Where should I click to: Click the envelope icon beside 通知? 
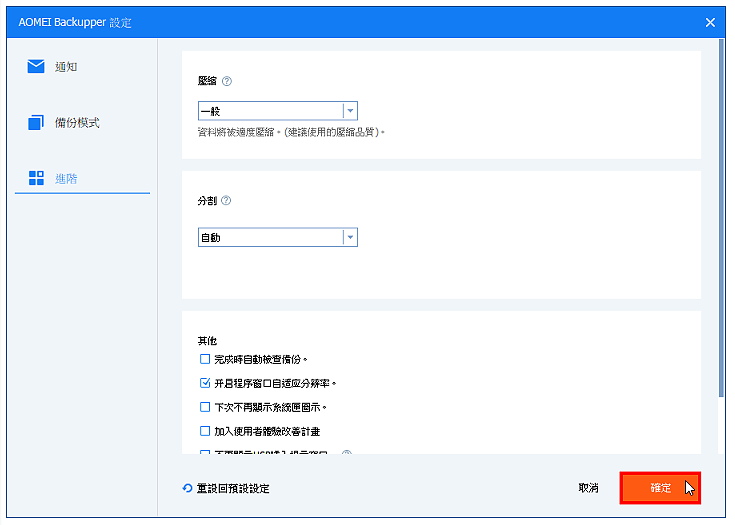point(36,67)
